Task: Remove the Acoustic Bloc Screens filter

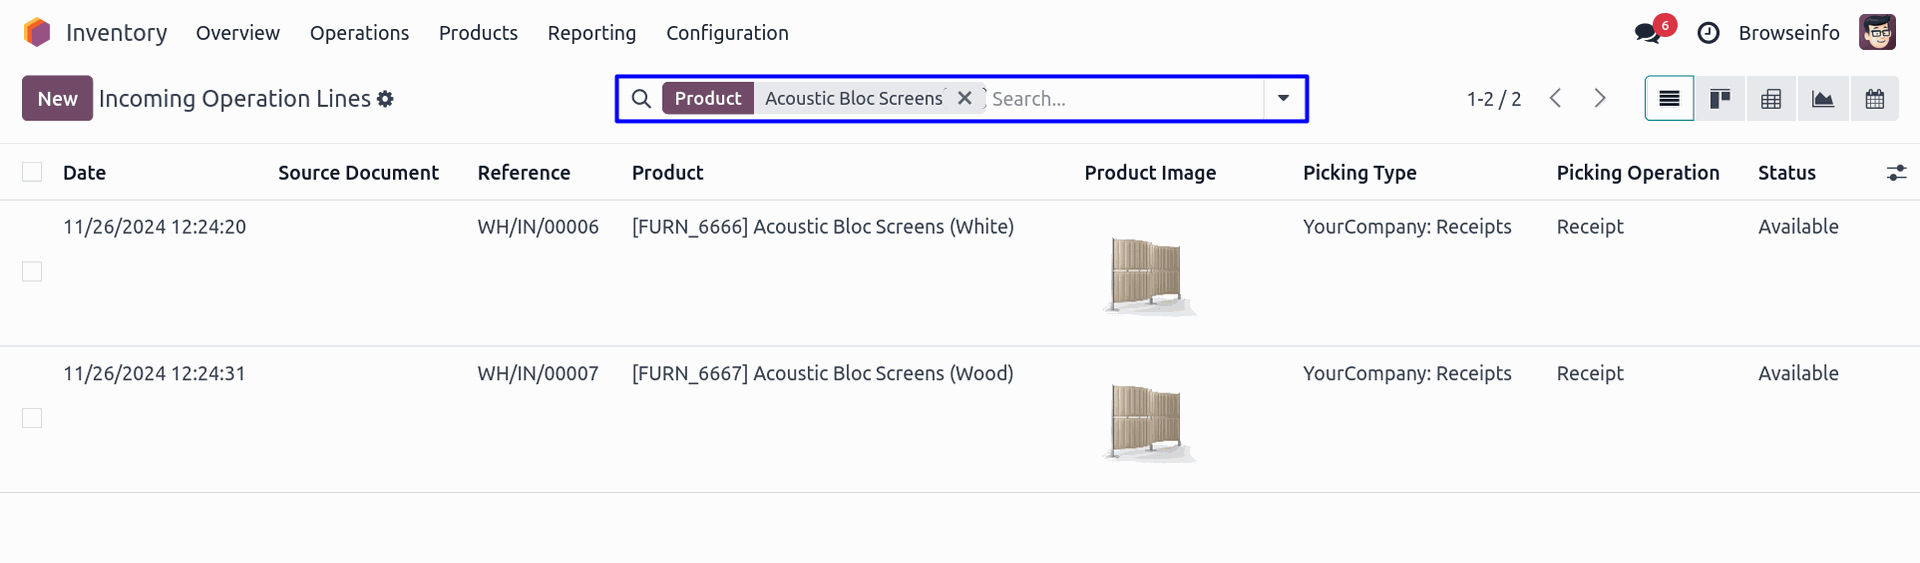Action: 965,98
